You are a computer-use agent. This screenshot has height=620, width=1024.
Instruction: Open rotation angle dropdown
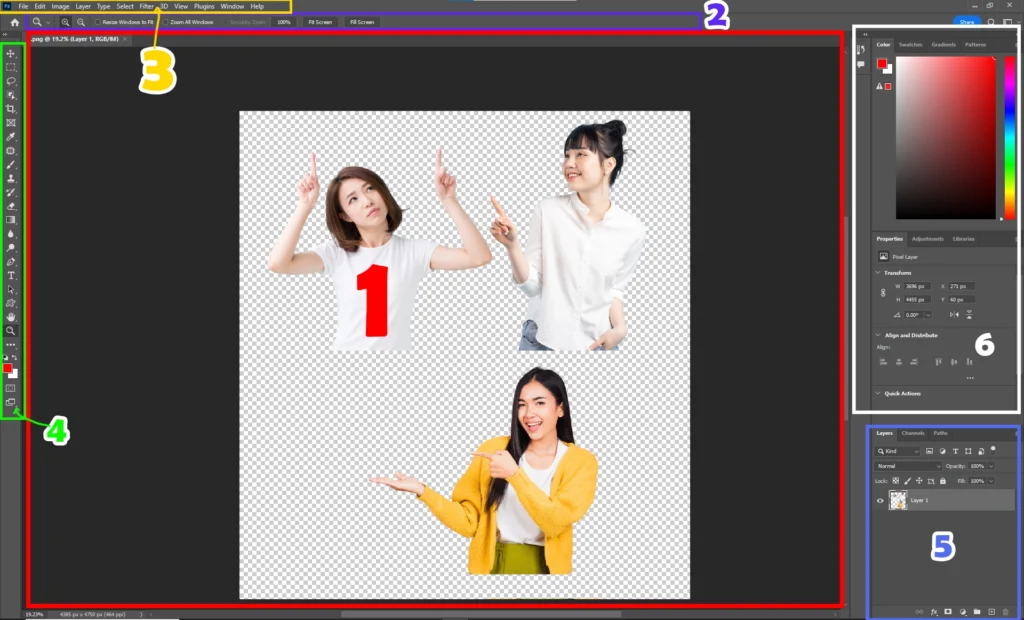point(927,315)
